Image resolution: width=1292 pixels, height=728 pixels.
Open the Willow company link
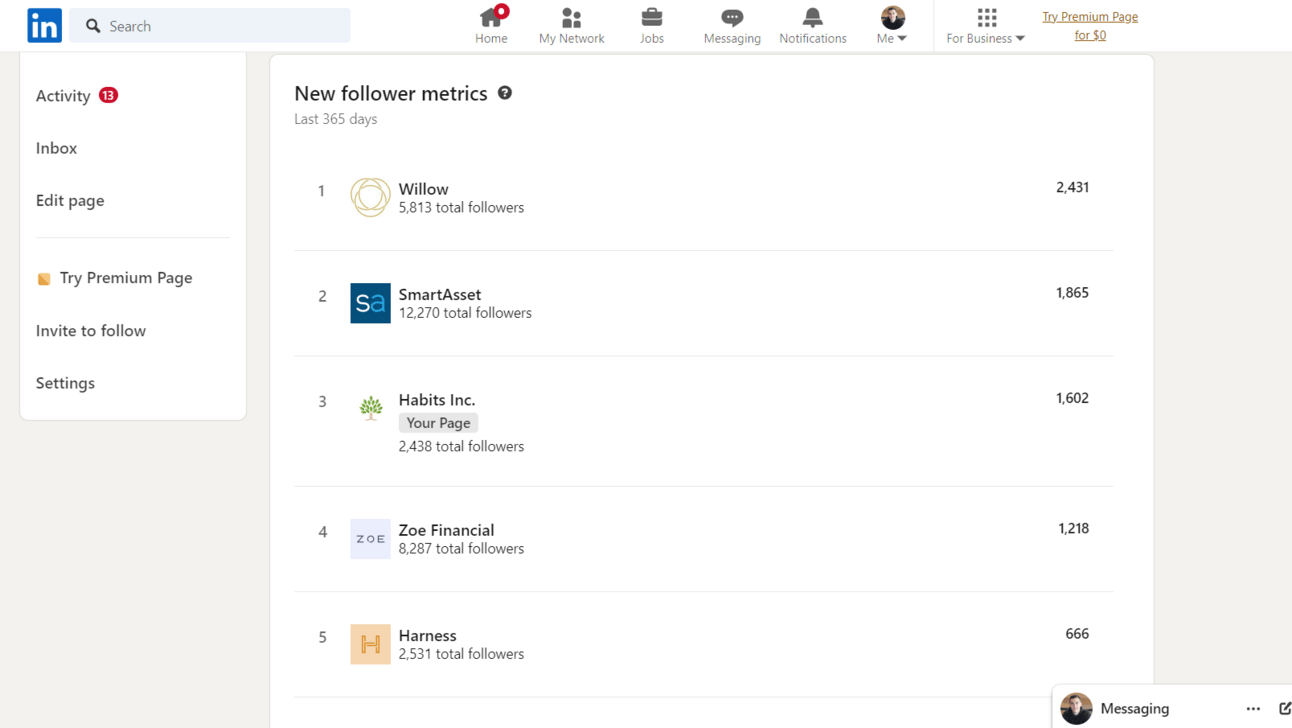[423, 189]
